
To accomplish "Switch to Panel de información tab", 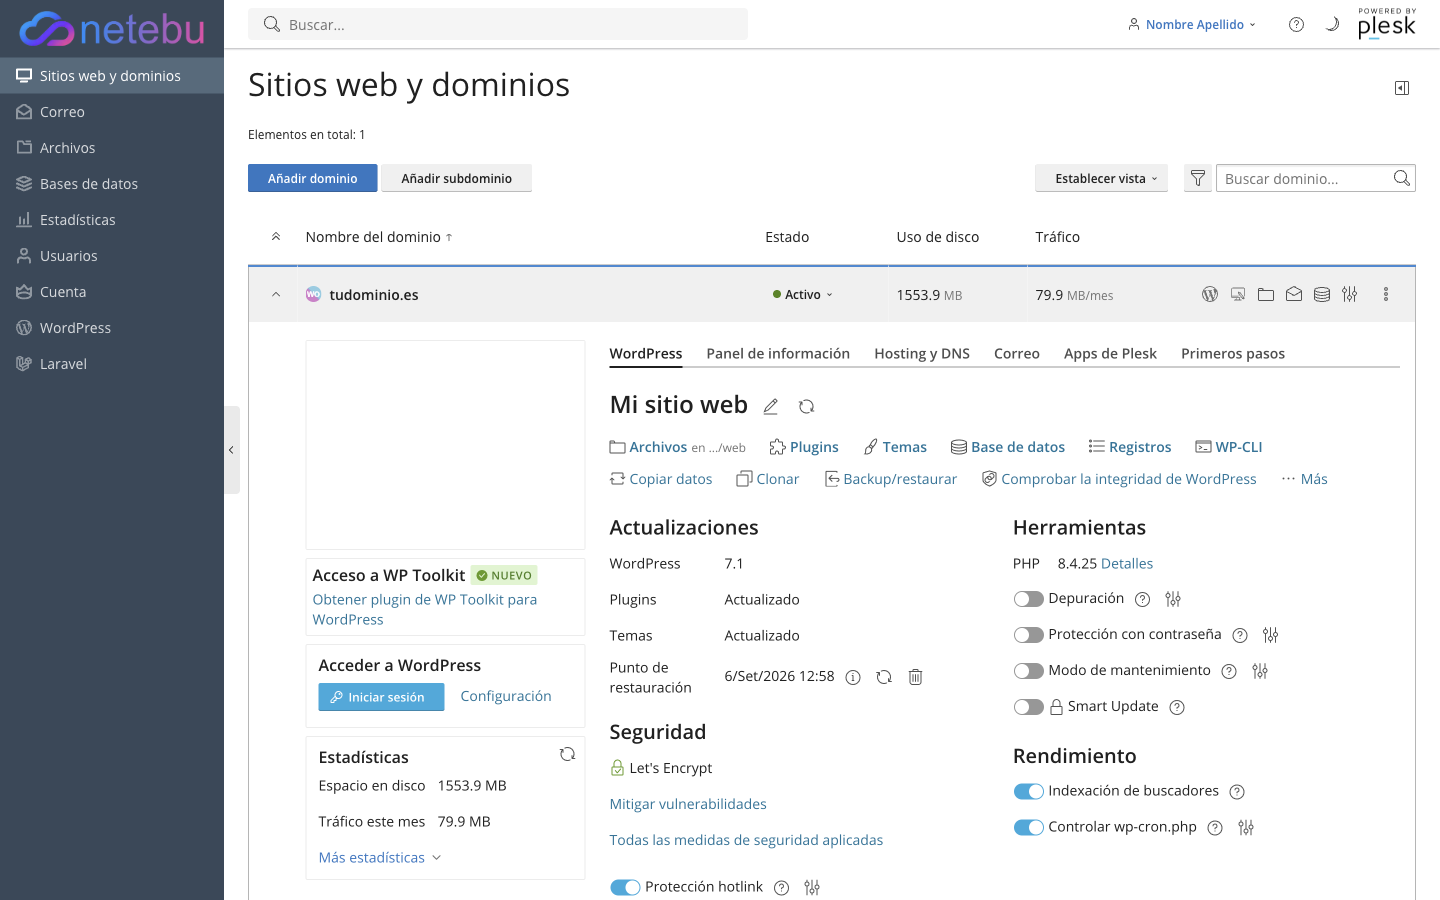I will pyautogui.click(x=778, y=353).
